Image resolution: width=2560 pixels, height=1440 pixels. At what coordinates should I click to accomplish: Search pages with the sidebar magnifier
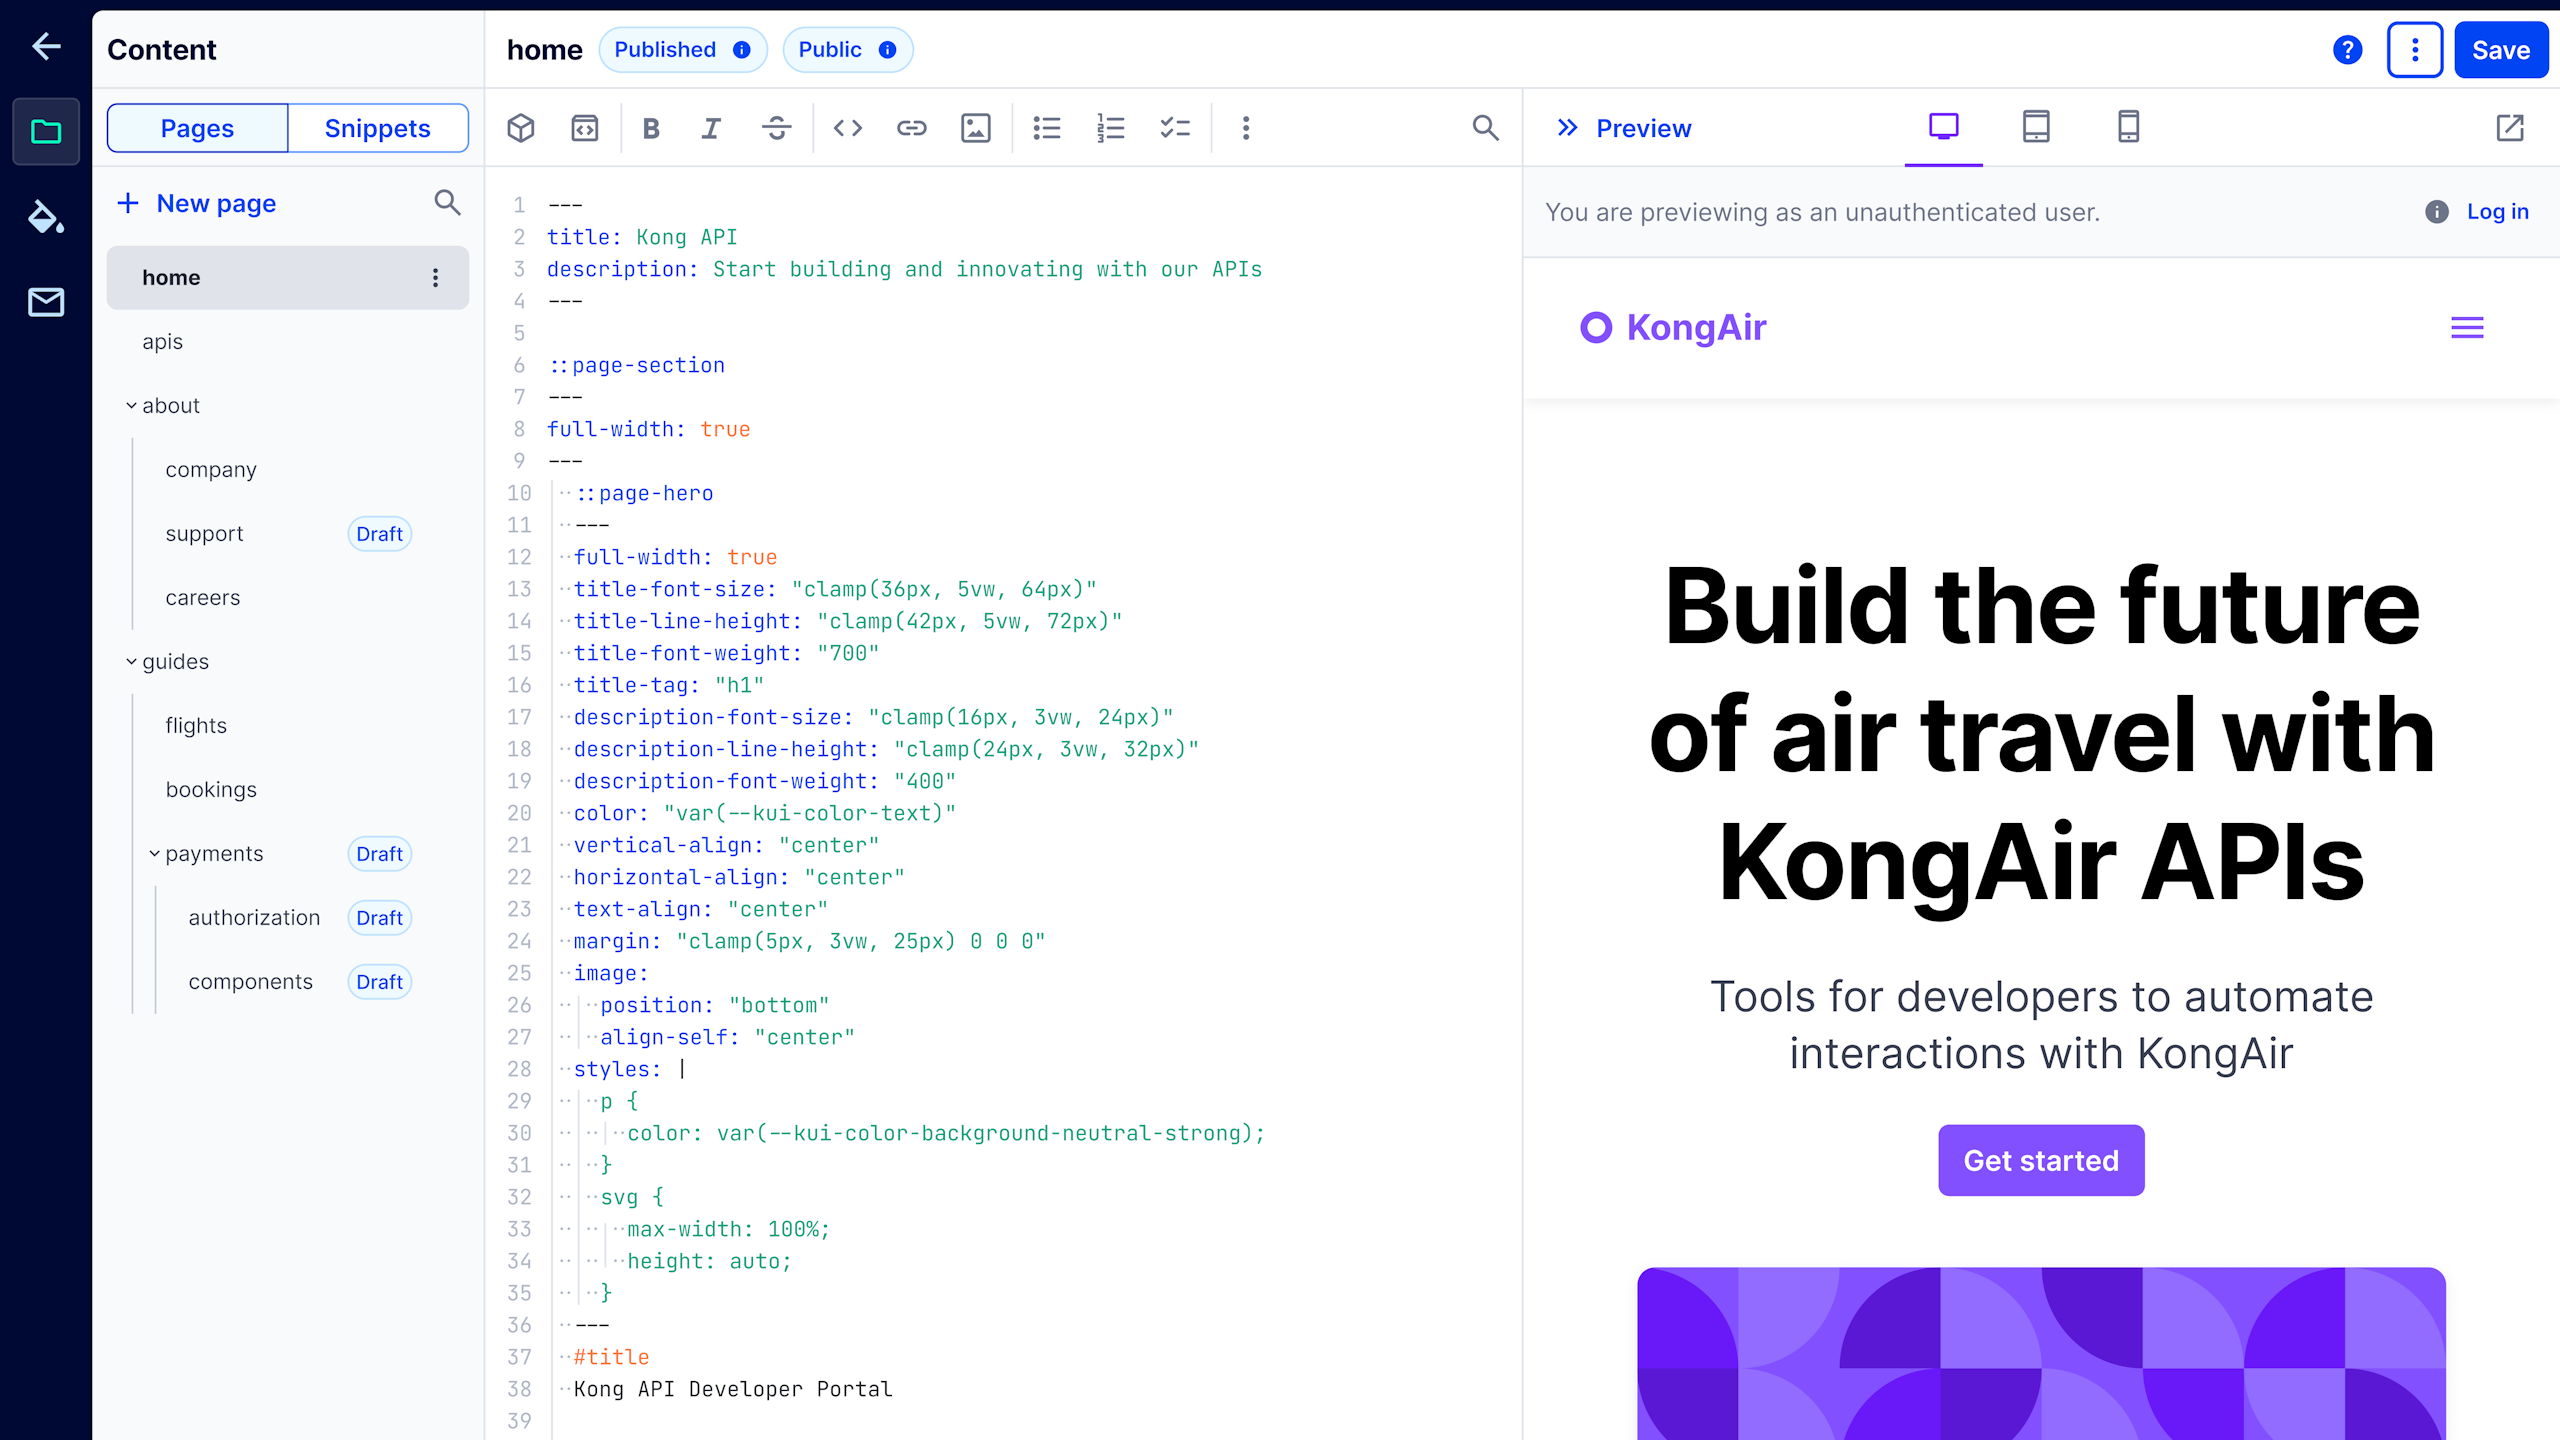[447, 203]
